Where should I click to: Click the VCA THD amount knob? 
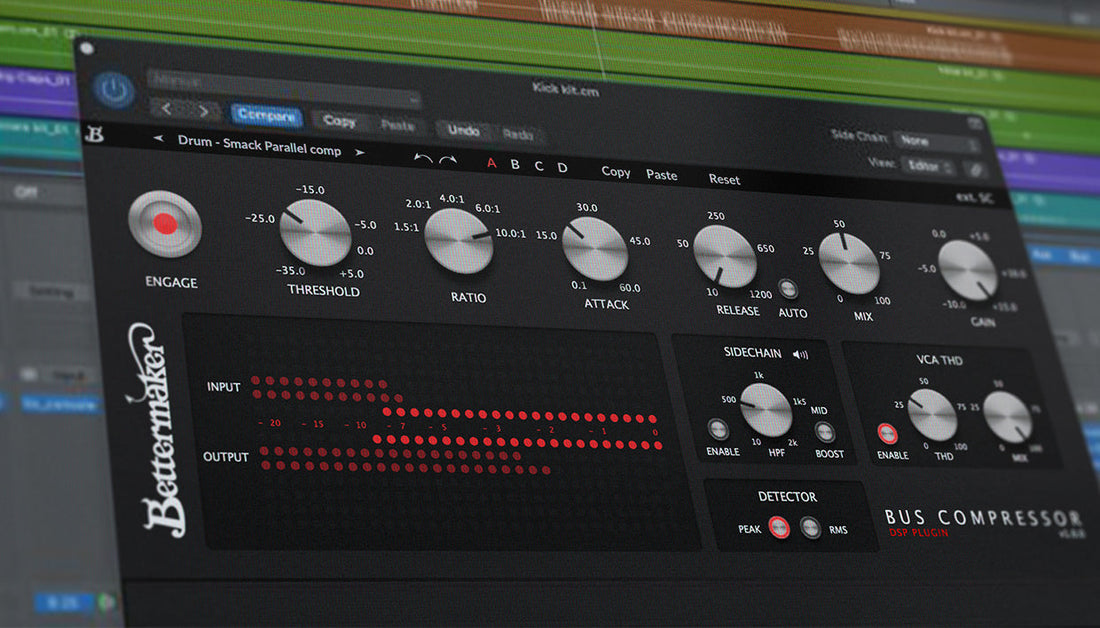tap(932, 415)
